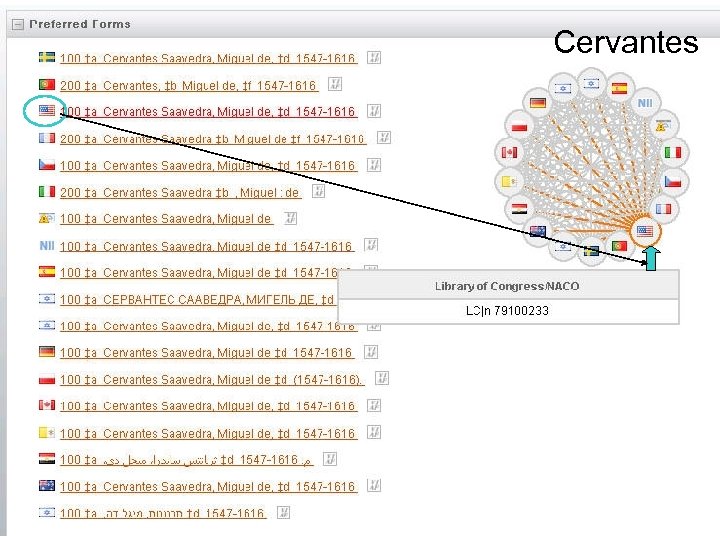
Task: Select the NII node in the cluster diagram
Action: tap(645, 103)
